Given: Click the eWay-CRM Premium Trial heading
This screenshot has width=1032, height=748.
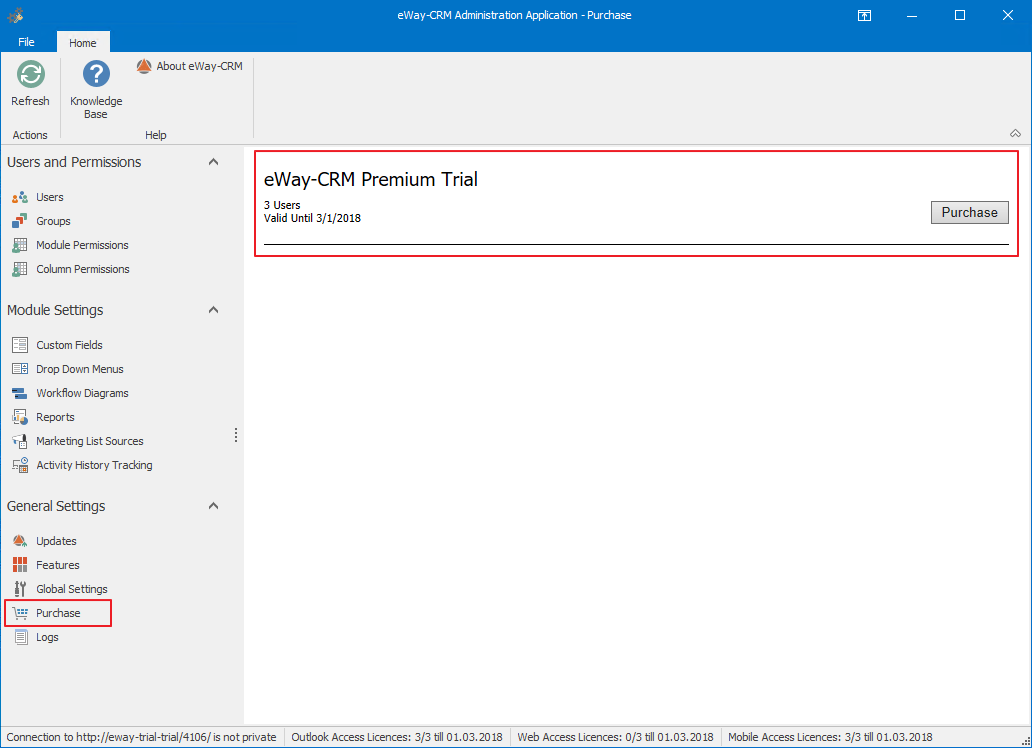Looking at the screenshot, I should pyautogui.click(x=371, y=179).
